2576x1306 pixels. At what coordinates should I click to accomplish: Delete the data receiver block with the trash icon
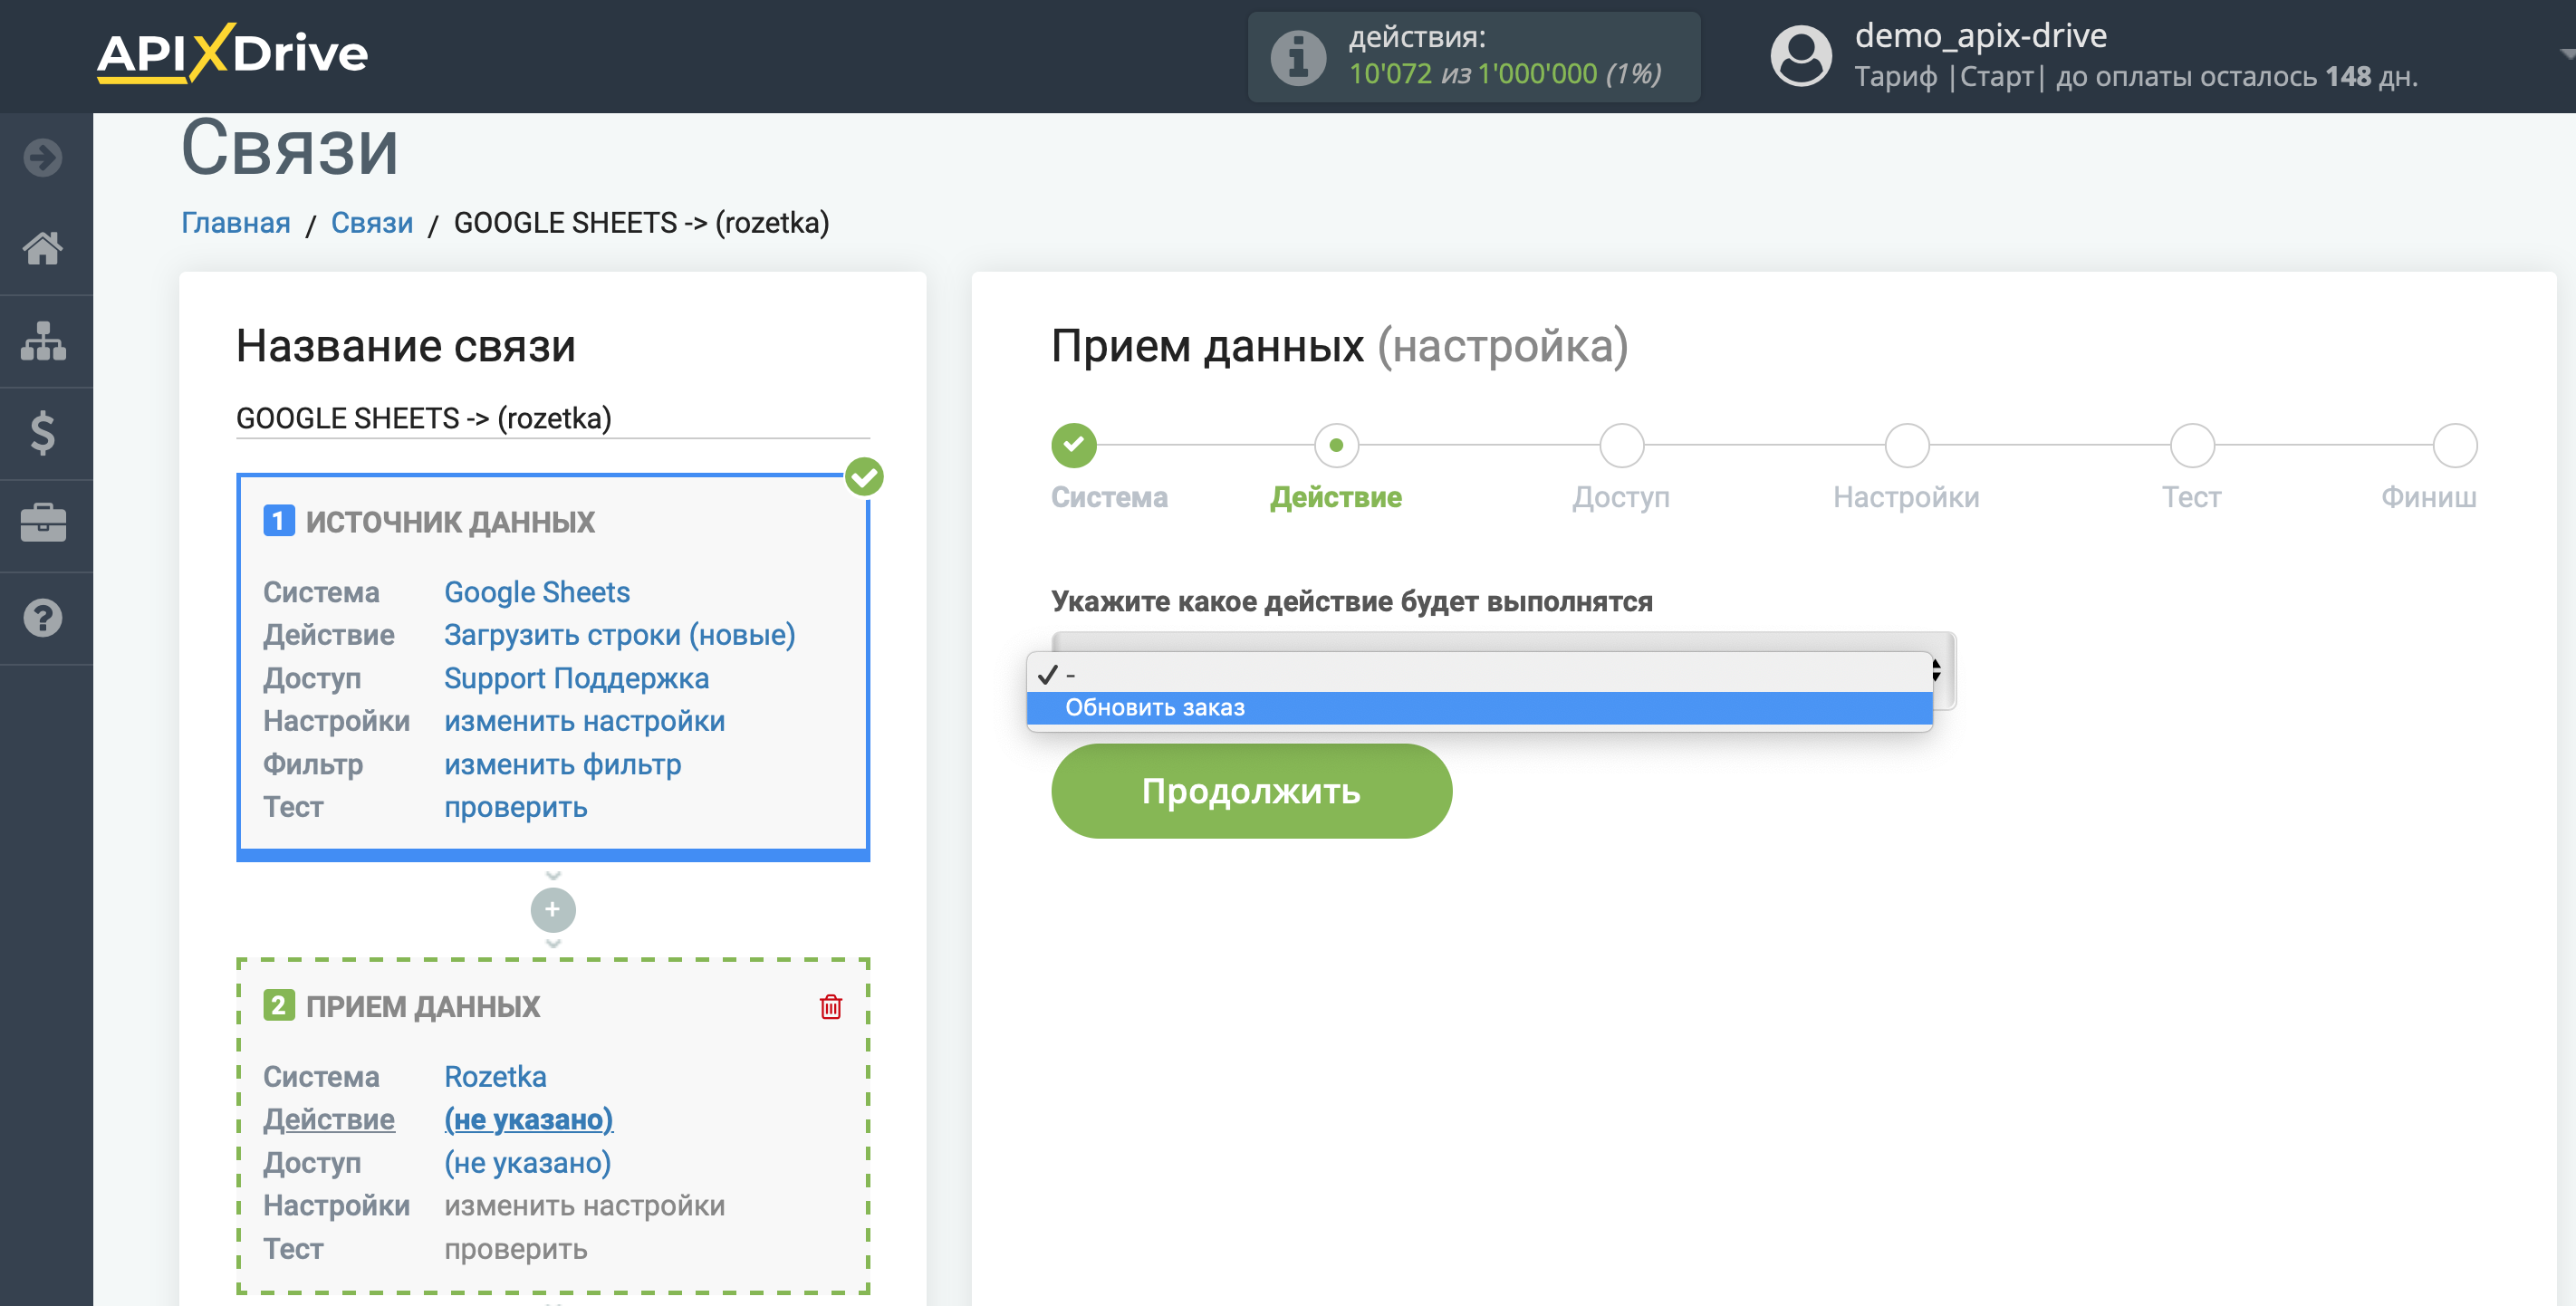[831, 1006]
